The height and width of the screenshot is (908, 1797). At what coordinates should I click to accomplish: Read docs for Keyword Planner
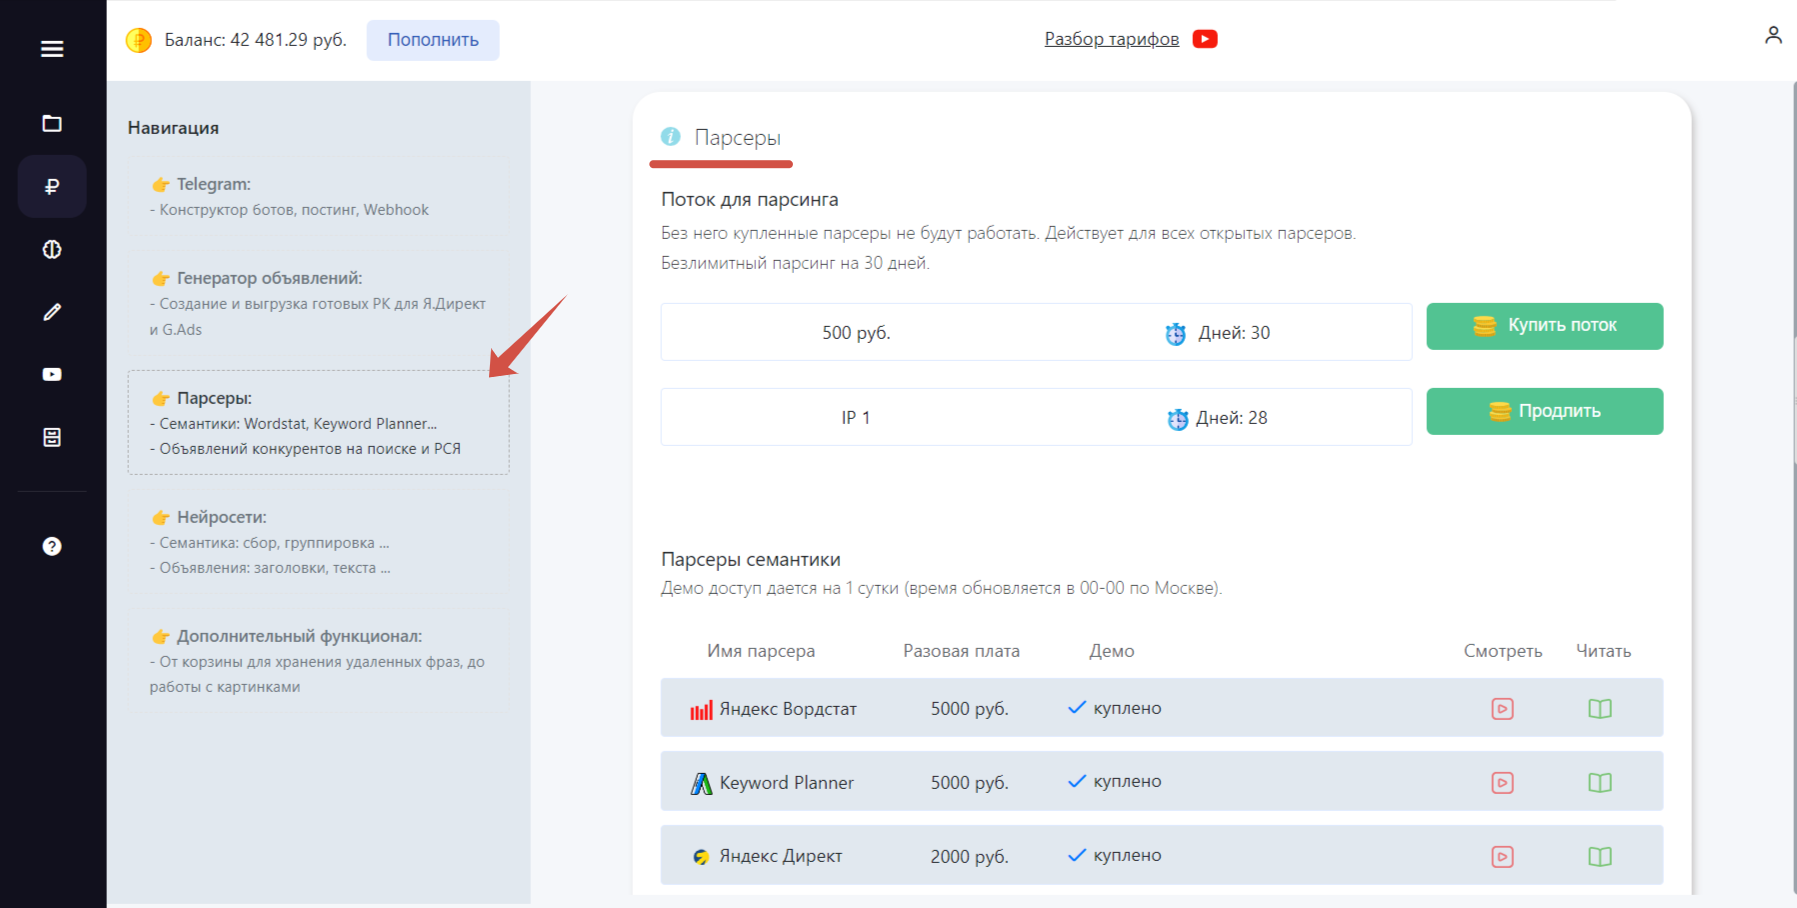coord(1600,782)
